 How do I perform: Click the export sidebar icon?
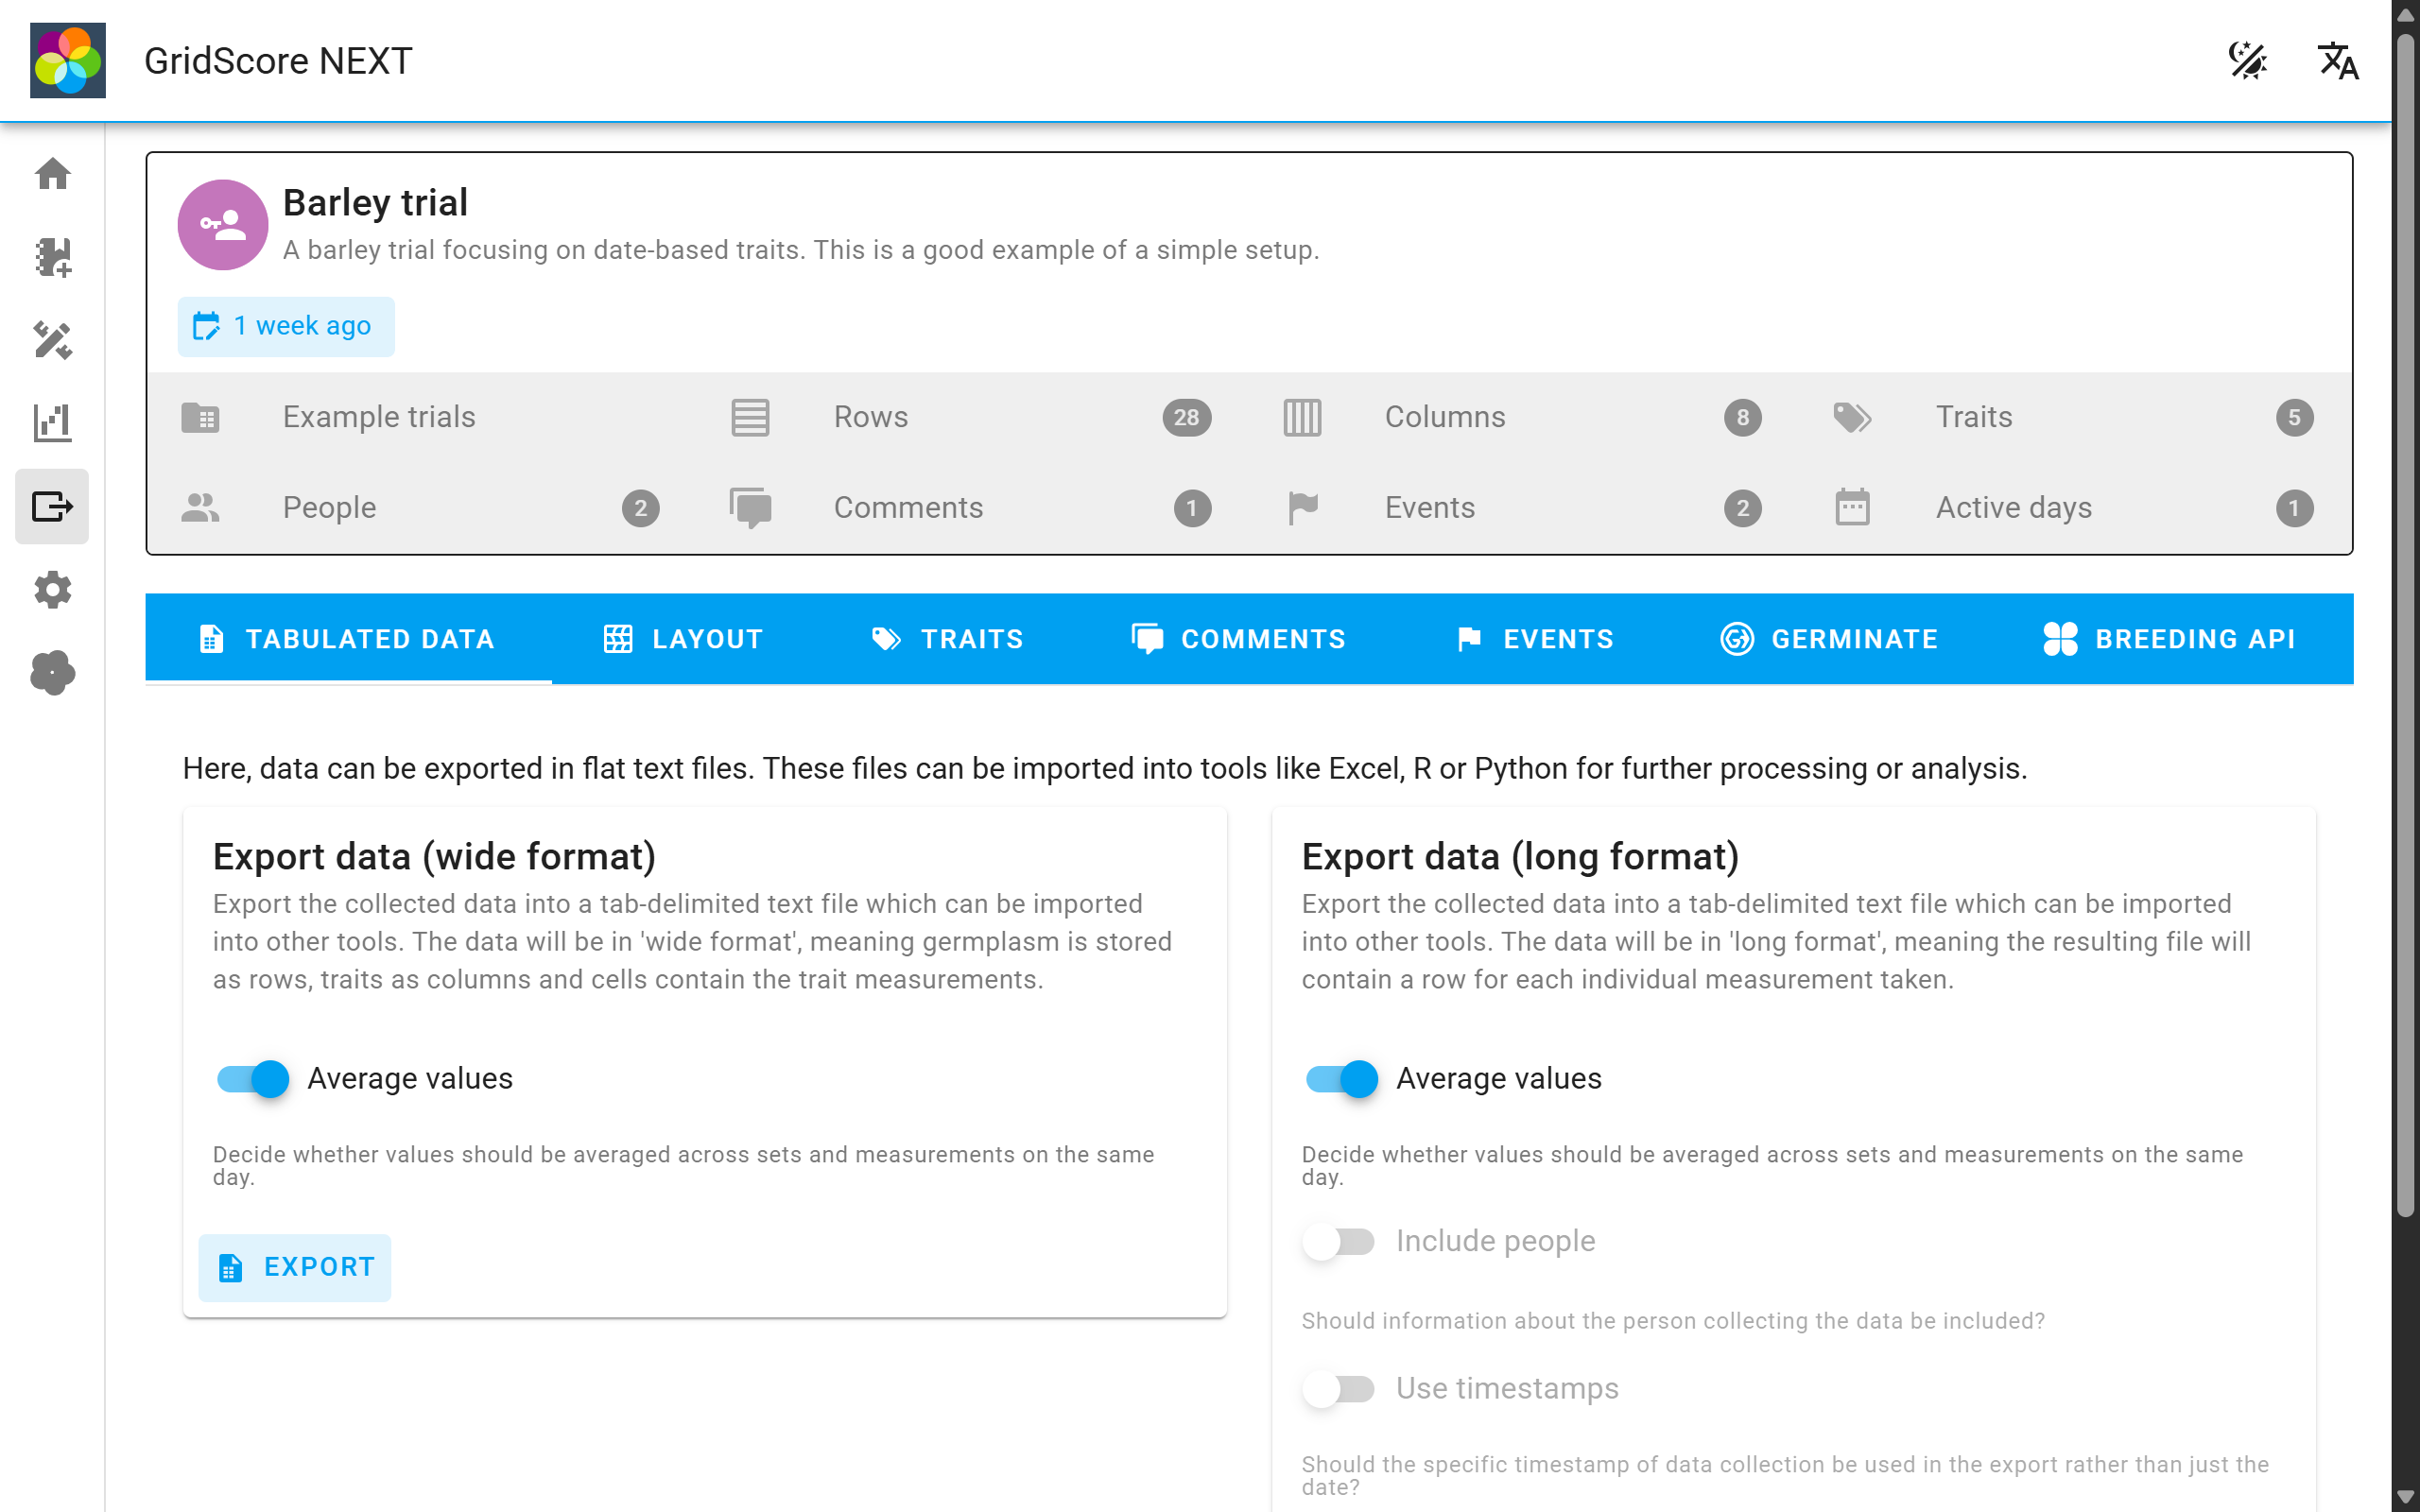pyautogui.click(x=52, y=506)
